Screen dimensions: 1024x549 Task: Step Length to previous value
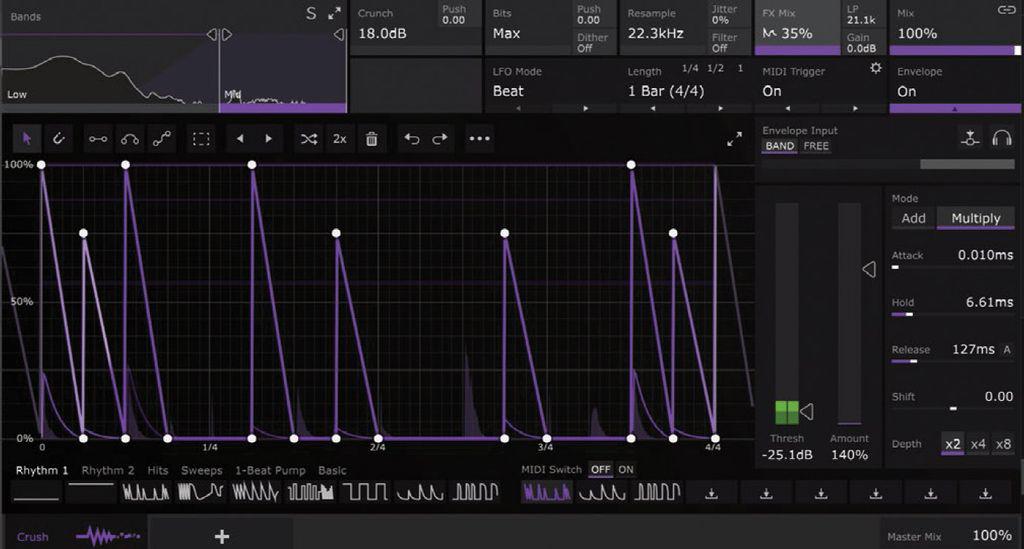point(653,108)
